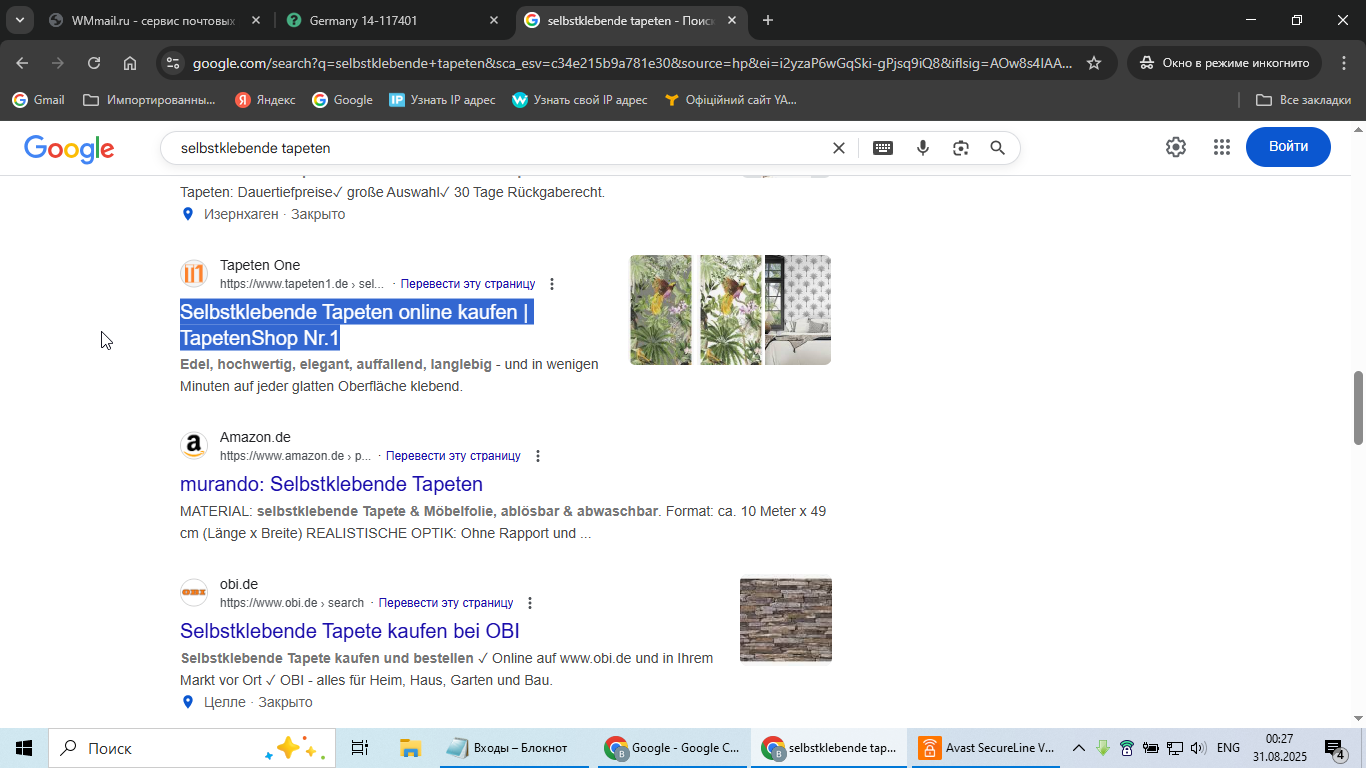This screenshot has height=768, width=1366.
Task: Close the selbstklebende tapeten tab
Action: click(x=732, y=20)
